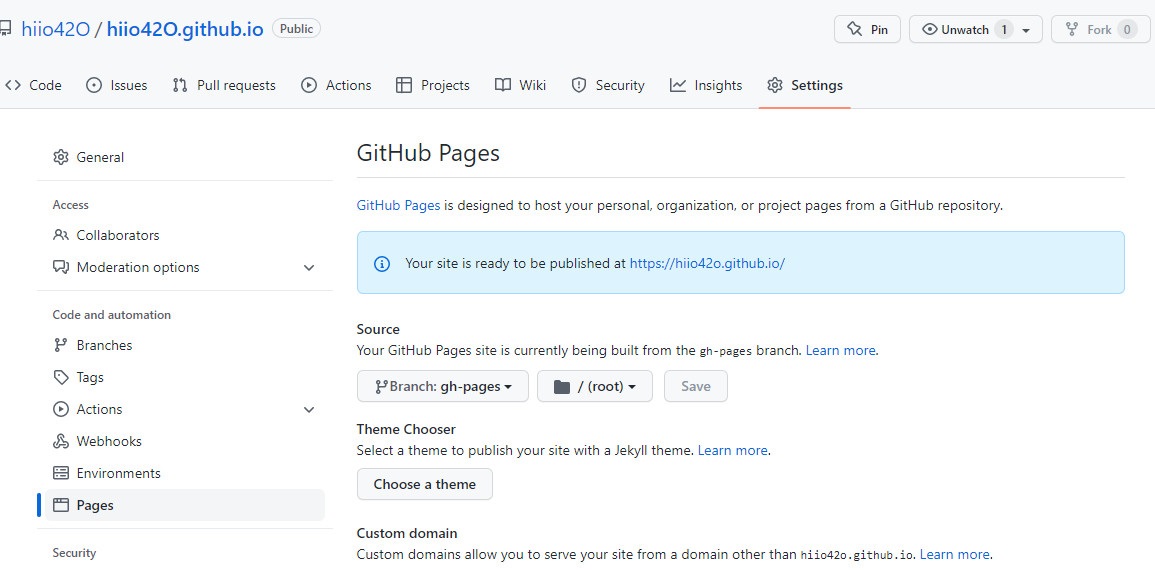Click the Moderation options sidebar item
1155x570 pixels.
click(184, 267)
